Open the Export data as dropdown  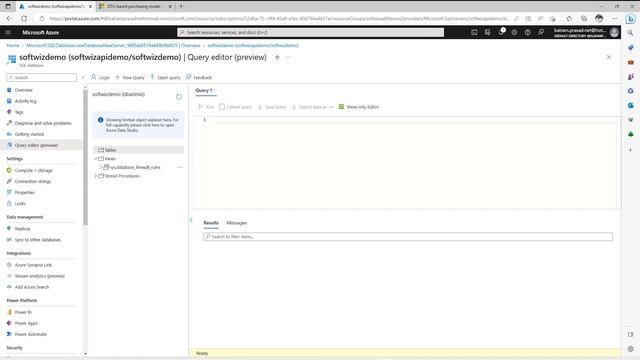[x=313, y=107]
